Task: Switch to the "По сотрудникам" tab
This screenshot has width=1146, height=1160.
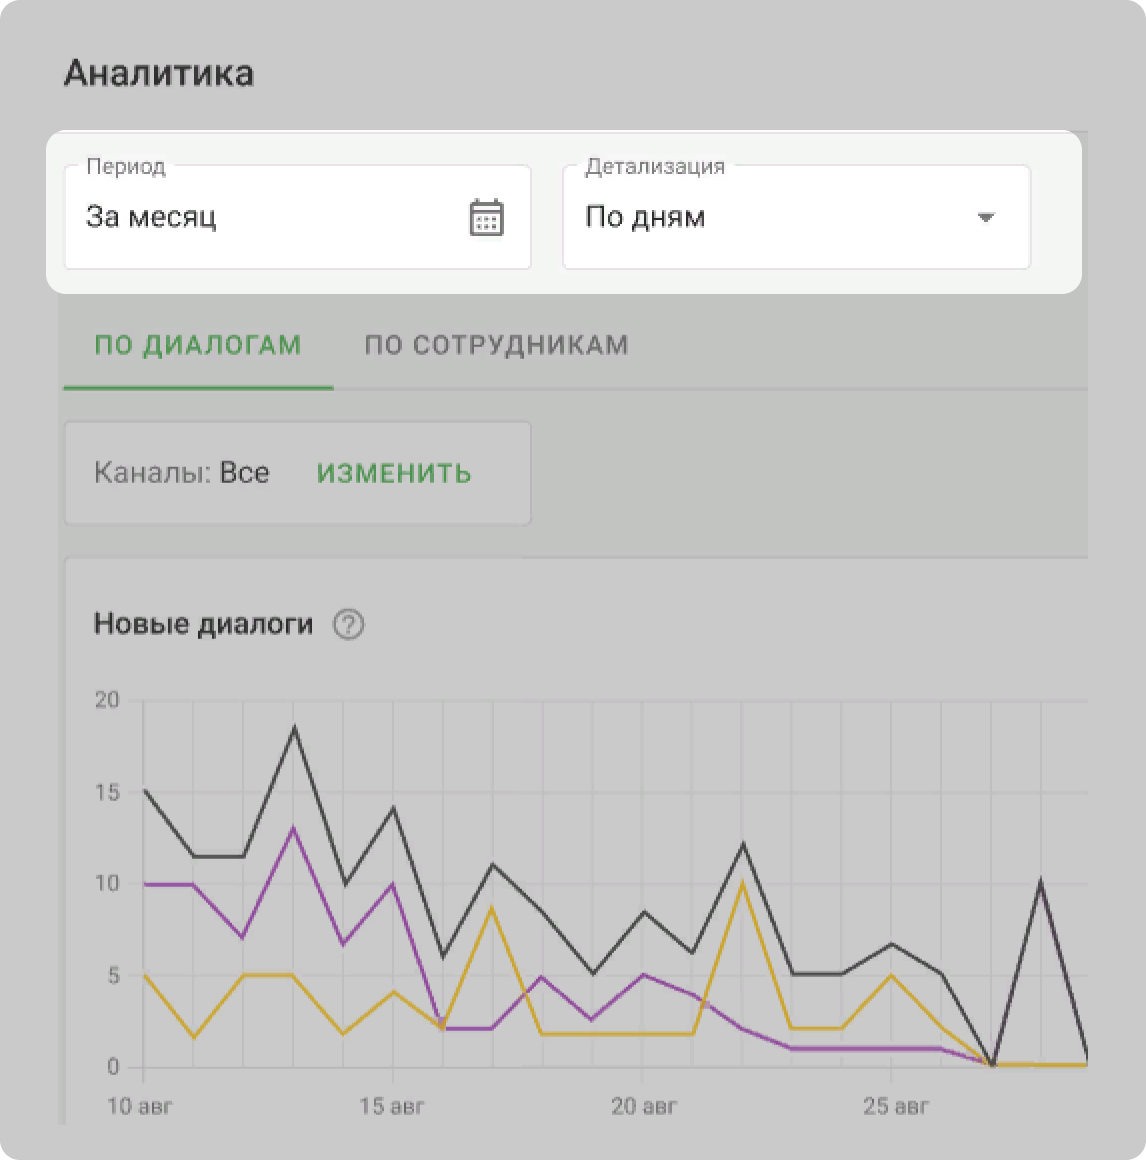Action: pos(496,345)
